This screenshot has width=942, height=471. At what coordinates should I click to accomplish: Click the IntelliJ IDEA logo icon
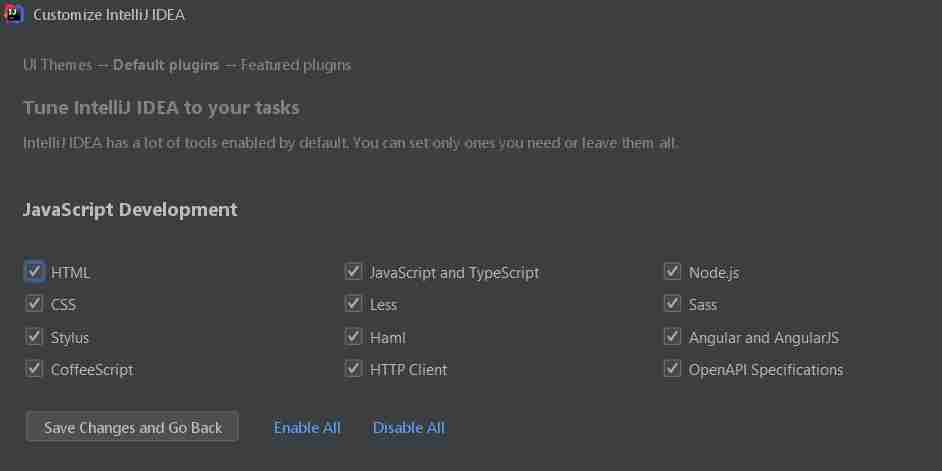coord(14,14)
